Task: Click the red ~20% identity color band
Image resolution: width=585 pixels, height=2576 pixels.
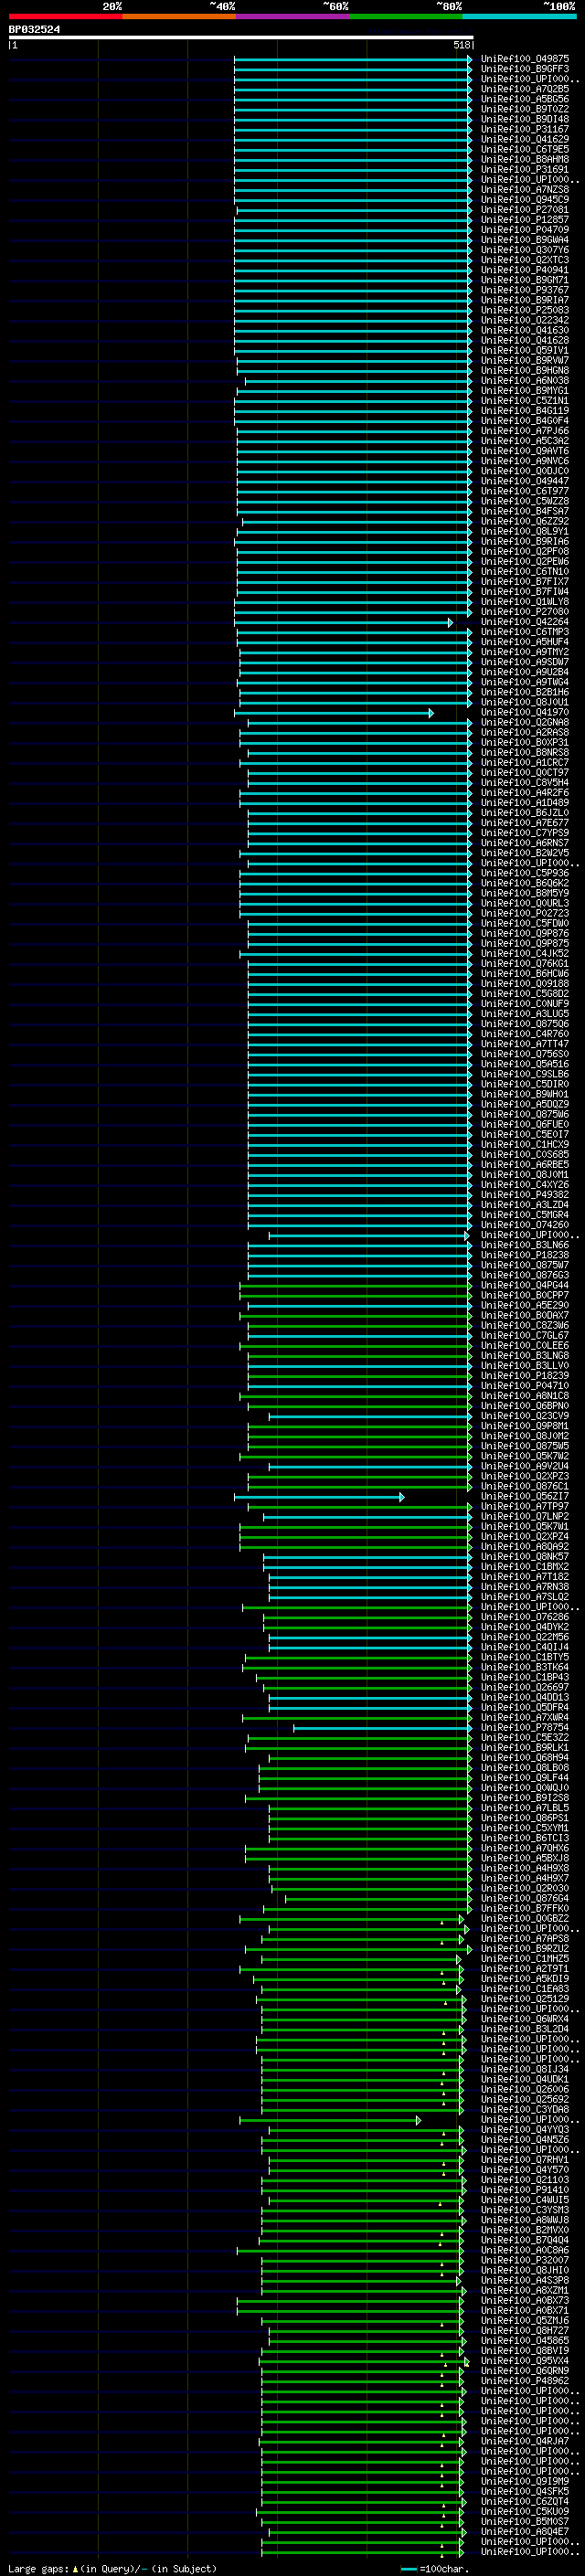Action: pyautogui.click(x=65, y=16)
